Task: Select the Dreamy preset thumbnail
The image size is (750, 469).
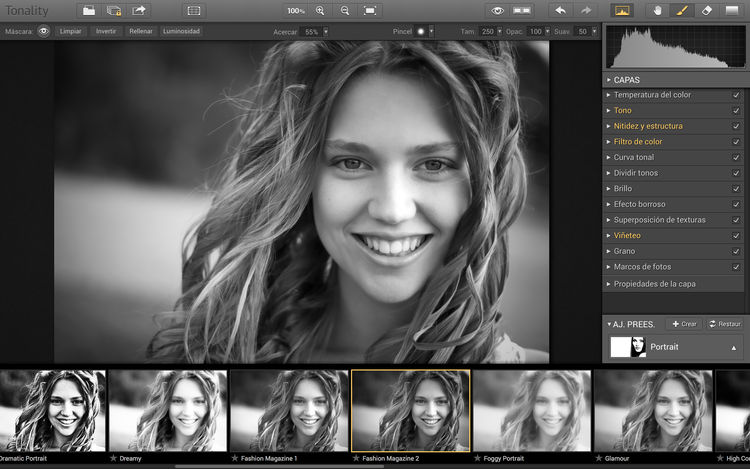Action: coord(167,411)
